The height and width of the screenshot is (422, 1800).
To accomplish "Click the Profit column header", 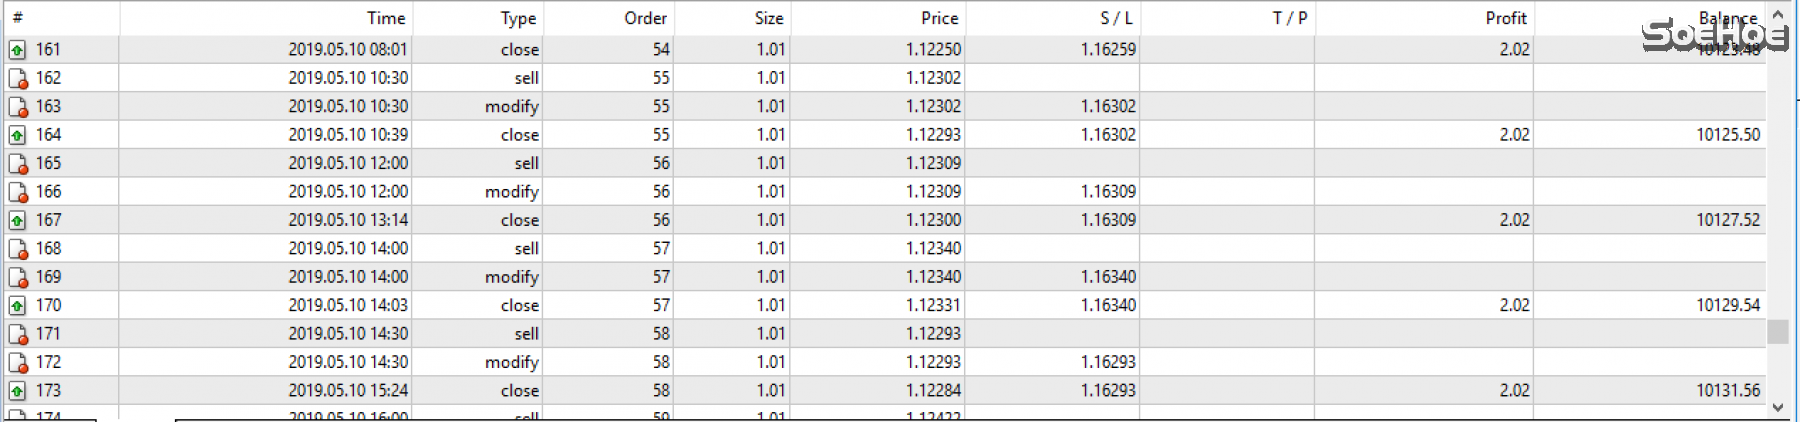I will coord(1505,18).
